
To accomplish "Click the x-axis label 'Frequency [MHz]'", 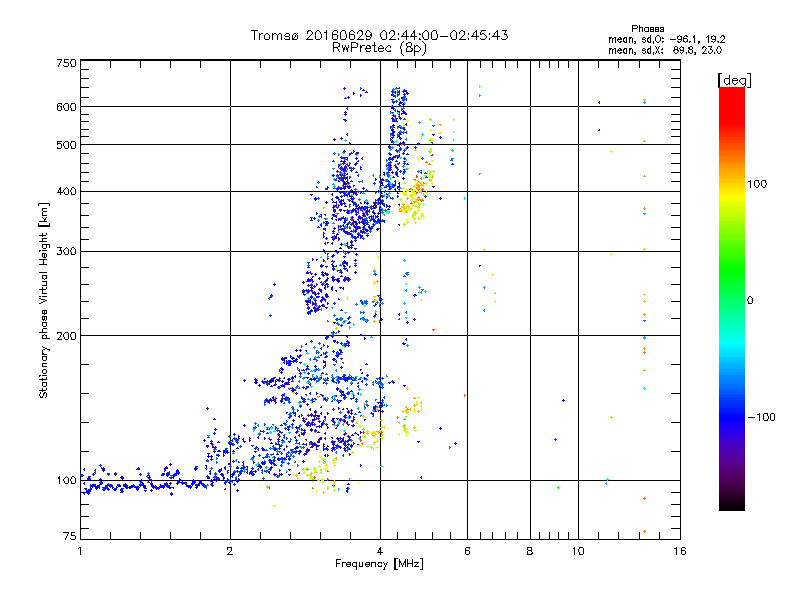I will [x=379, y=564].
